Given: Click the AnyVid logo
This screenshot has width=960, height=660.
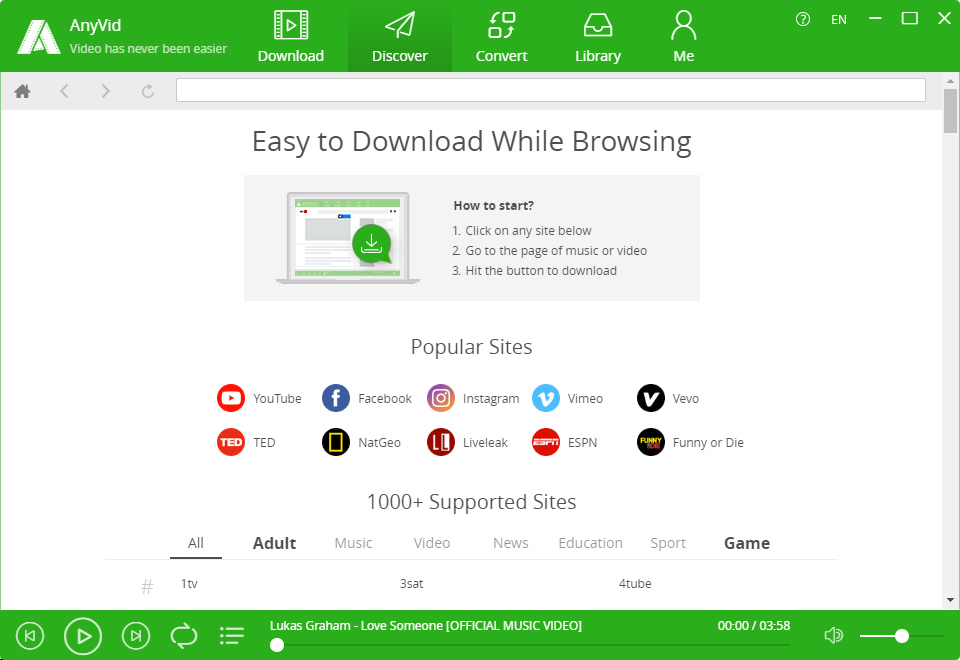Looking at the screenshot, I should pos(39,37).
